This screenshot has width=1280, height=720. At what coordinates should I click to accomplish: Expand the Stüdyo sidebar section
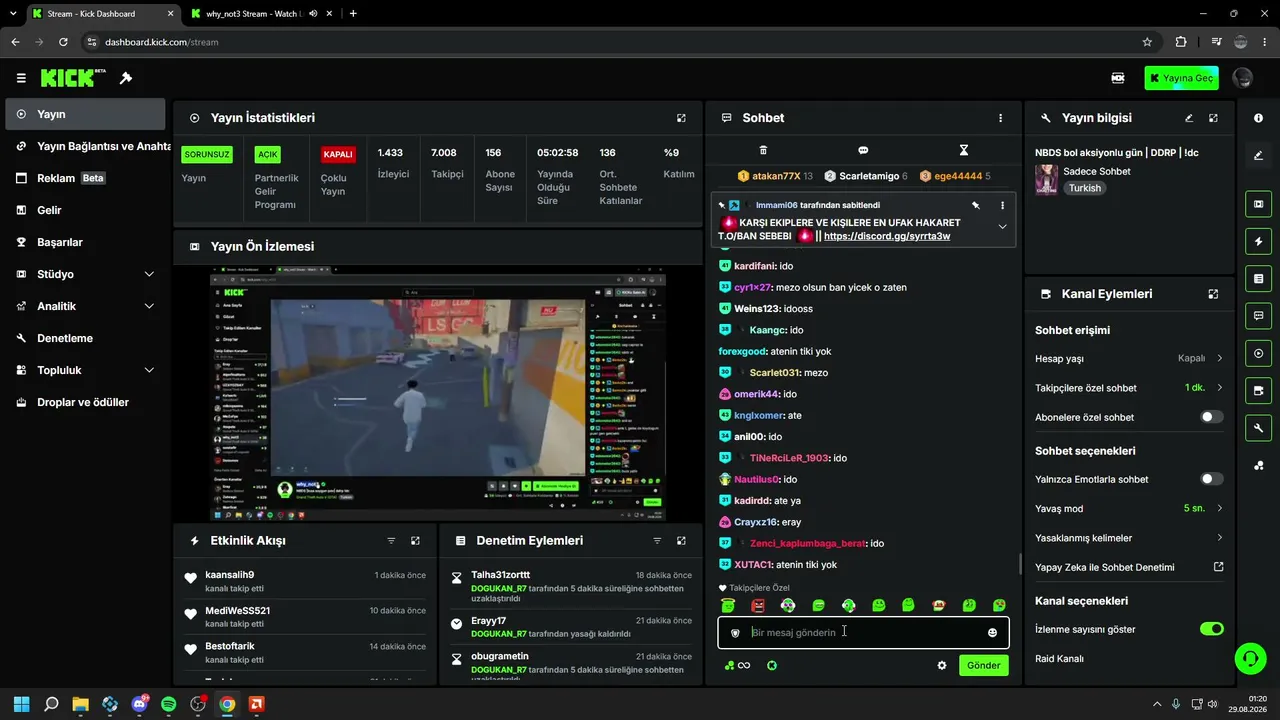tap(149, 274)
